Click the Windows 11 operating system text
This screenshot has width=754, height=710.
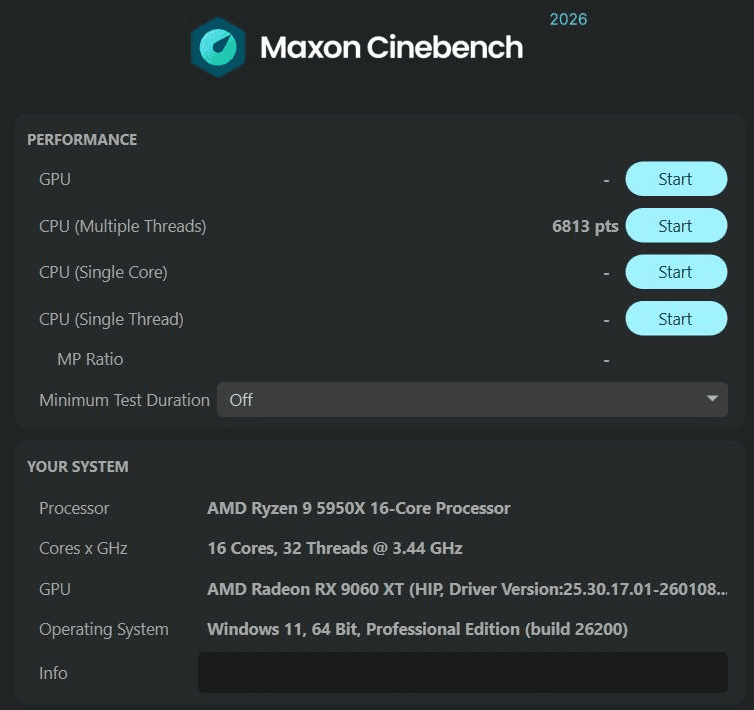tap(417, 629)
